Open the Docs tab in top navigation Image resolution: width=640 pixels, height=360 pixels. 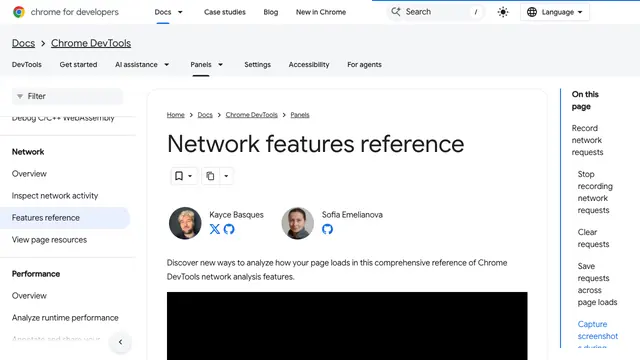[163, 12]
